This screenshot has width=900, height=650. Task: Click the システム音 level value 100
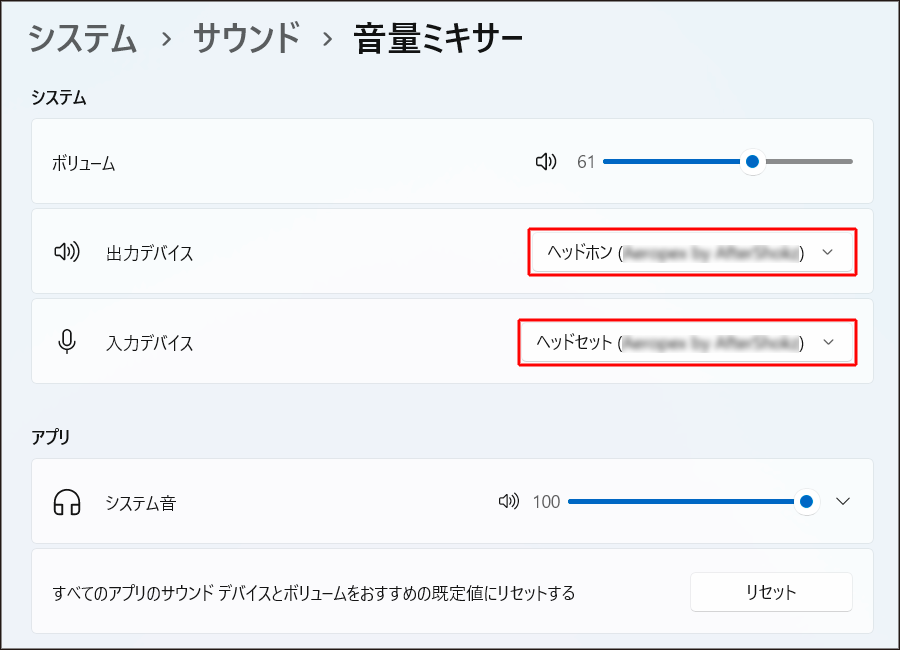coord(546,502)
